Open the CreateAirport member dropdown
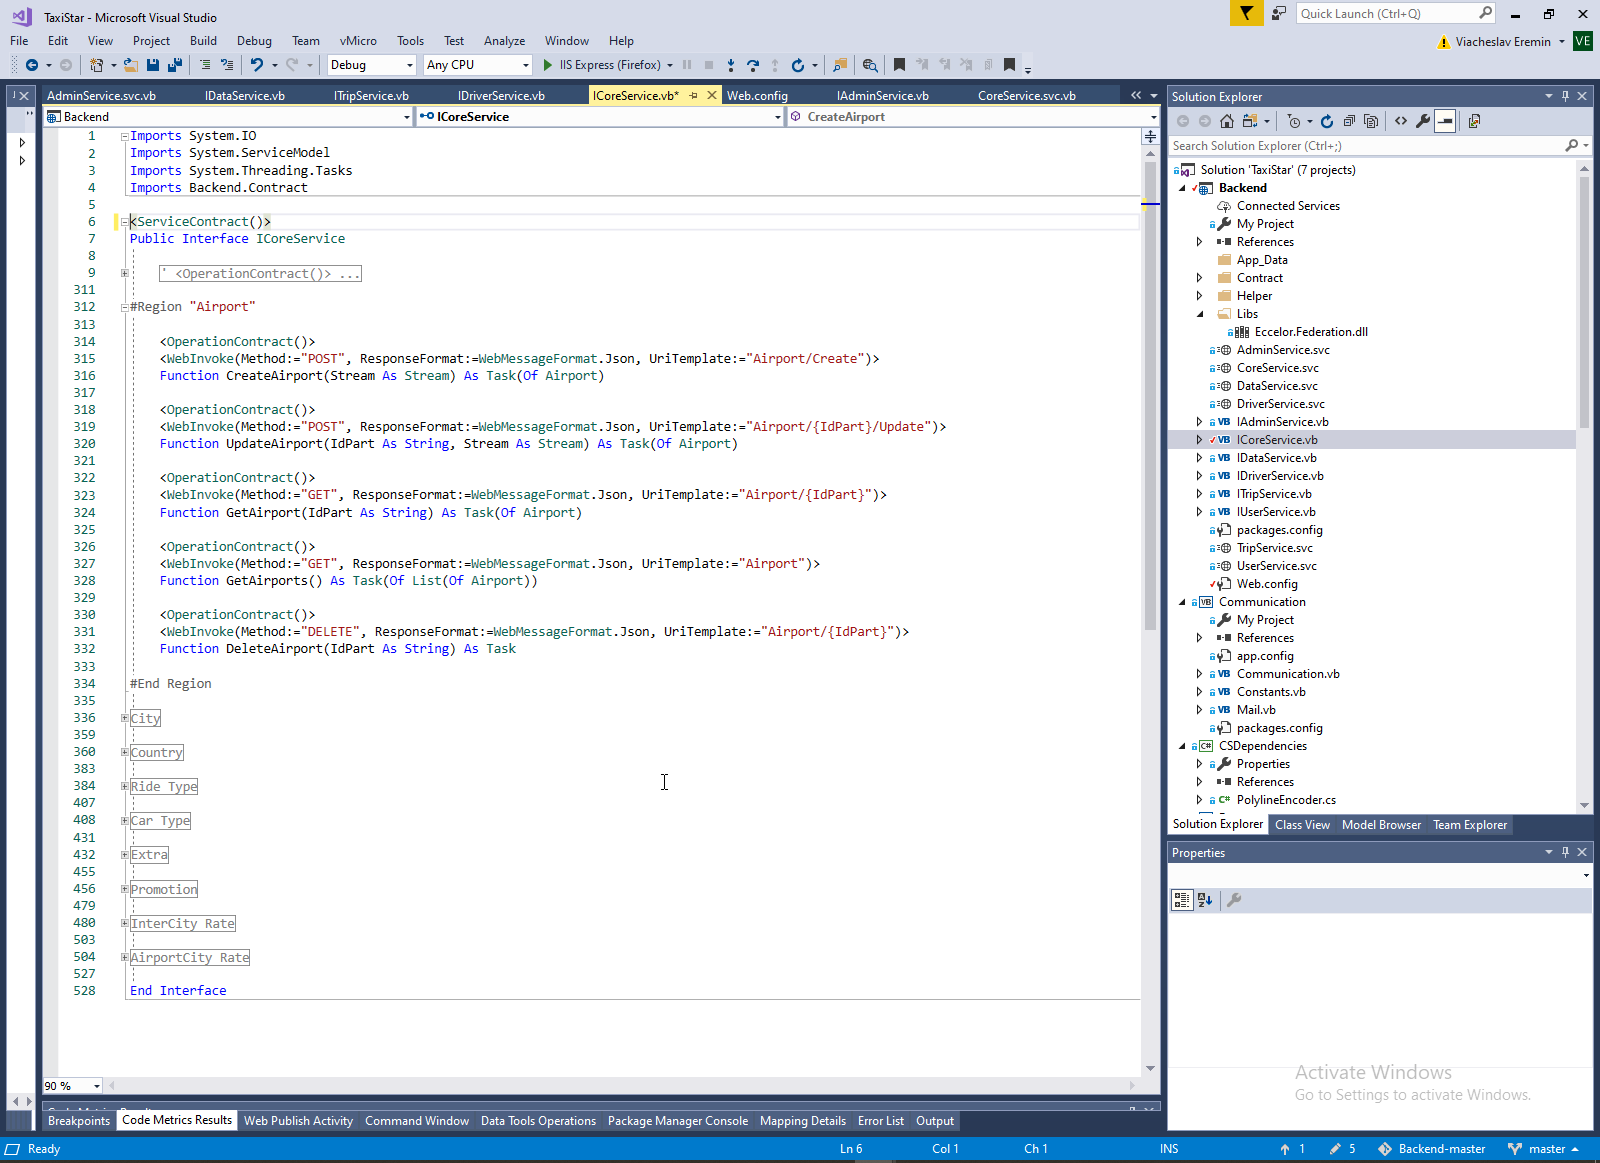 tap(972, 117)
